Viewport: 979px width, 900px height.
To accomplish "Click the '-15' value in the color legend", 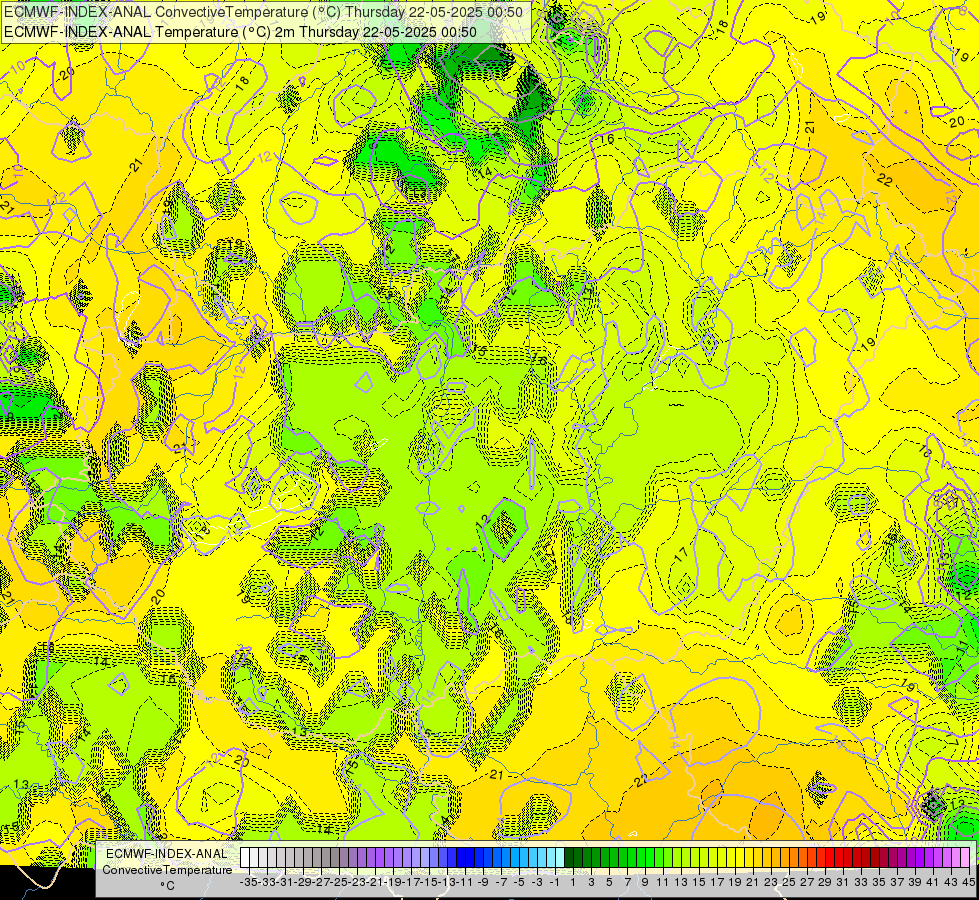I will (x=430, y=883).
